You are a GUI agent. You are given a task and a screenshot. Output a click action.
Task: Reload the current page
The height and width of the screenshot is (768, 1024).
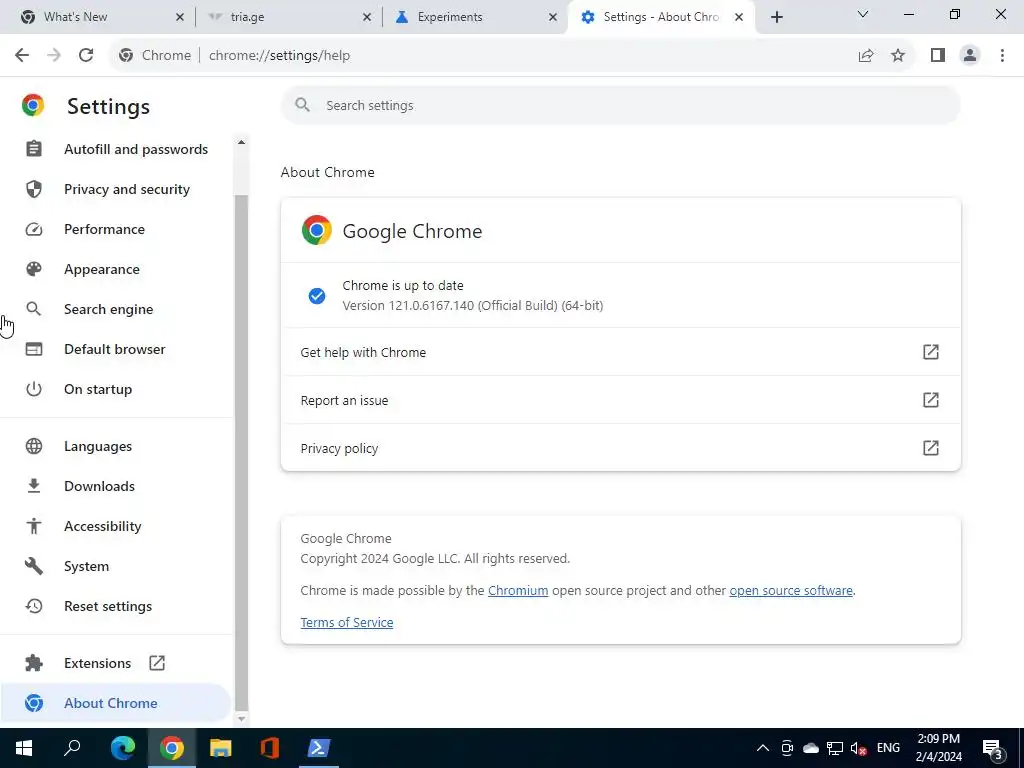(x=86, y=56)
